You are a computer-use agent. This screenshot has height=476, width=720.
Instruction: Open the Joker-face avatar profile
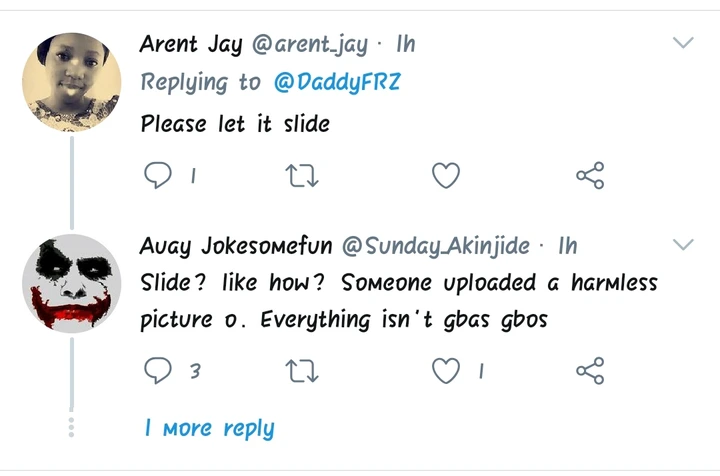71,283
